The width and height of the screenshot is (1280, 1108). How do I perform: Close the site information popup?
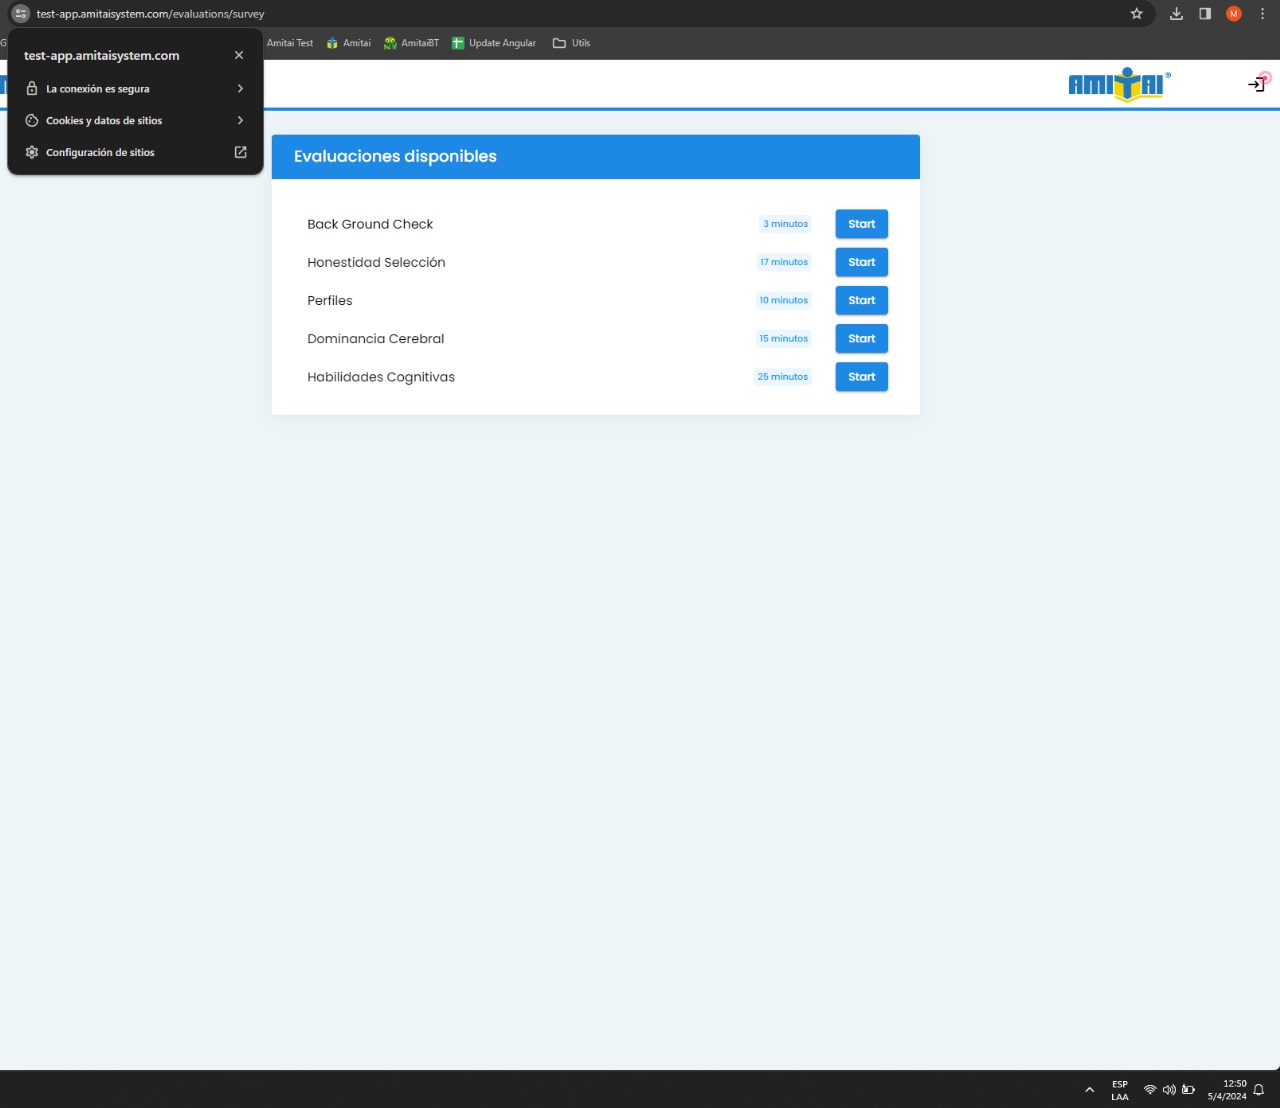[x=239, y=55]
